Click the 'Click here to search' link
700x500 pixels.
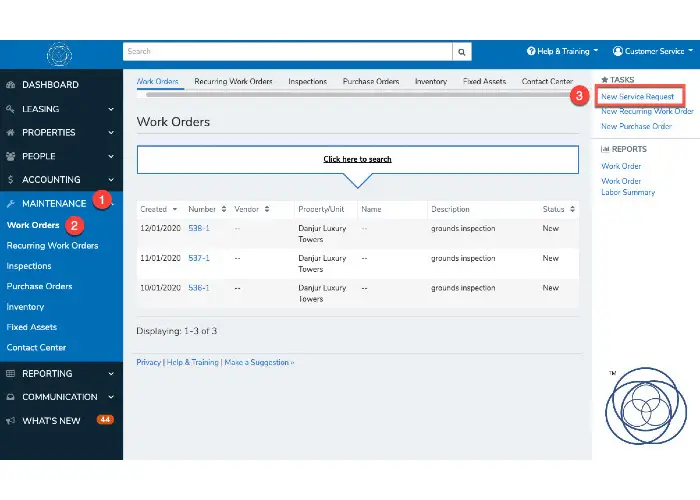(357, 159)
